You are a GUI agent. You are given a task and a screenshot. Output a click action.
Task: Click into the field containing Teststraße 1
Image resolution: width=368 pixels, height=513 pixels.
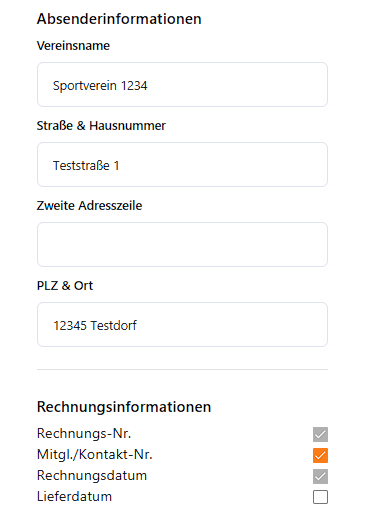point(182,165)
